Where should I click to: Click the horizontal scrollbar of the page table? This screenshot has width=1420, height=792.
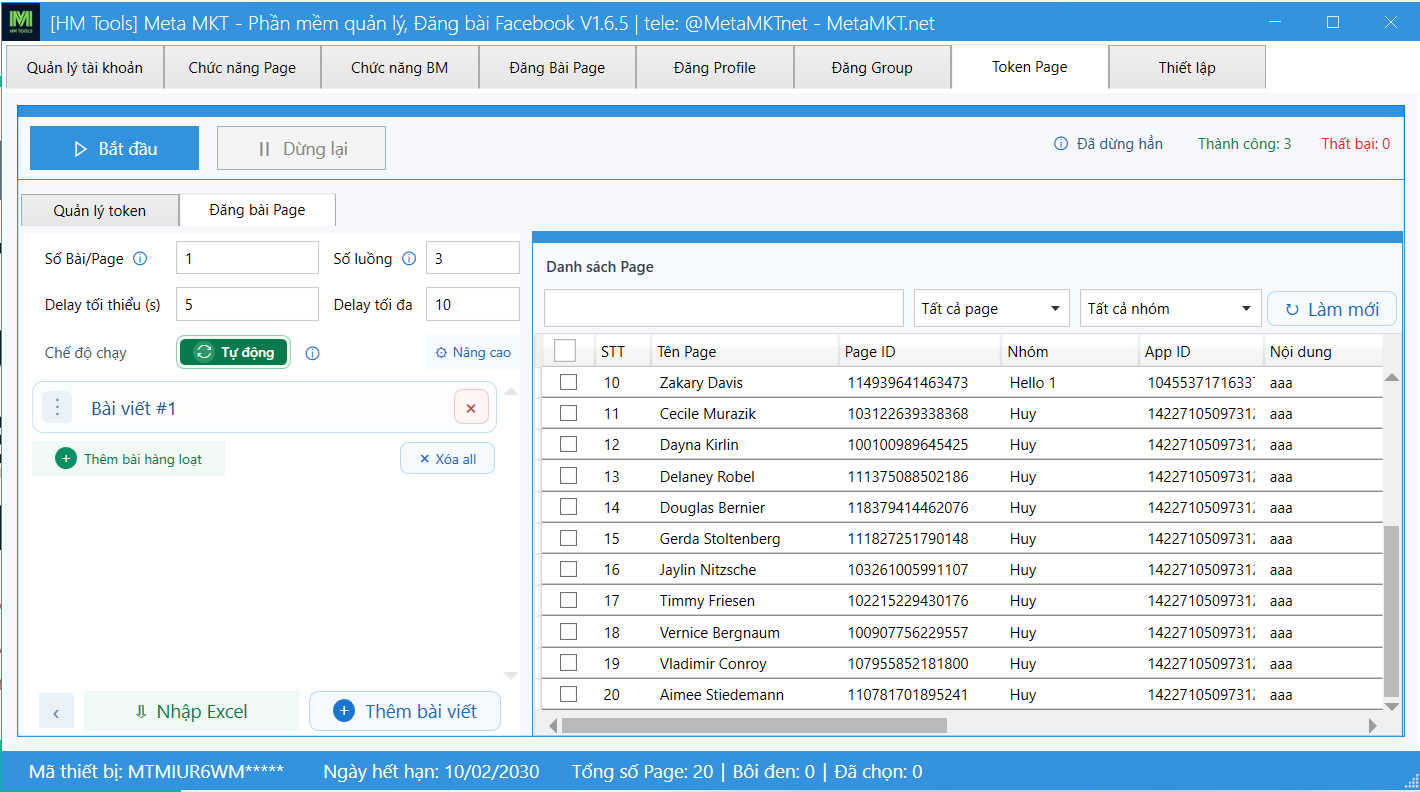(x=754, y=725)
